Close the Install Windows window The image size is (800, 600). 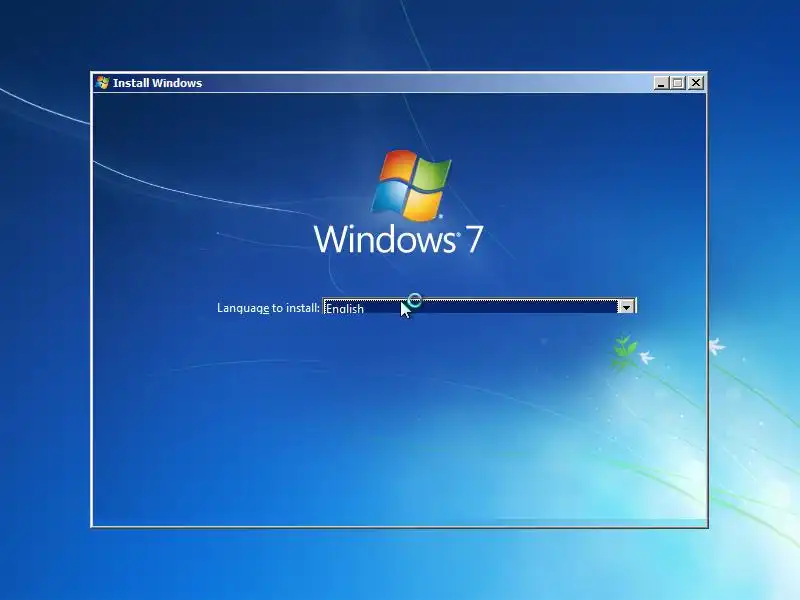point(695,83)
